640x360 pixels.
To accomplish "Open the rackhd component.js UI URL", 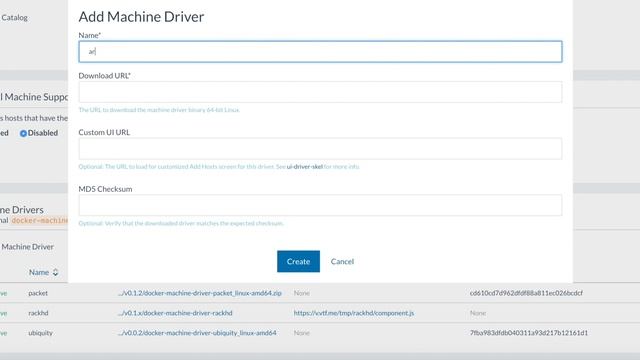I will click(354, 313).
